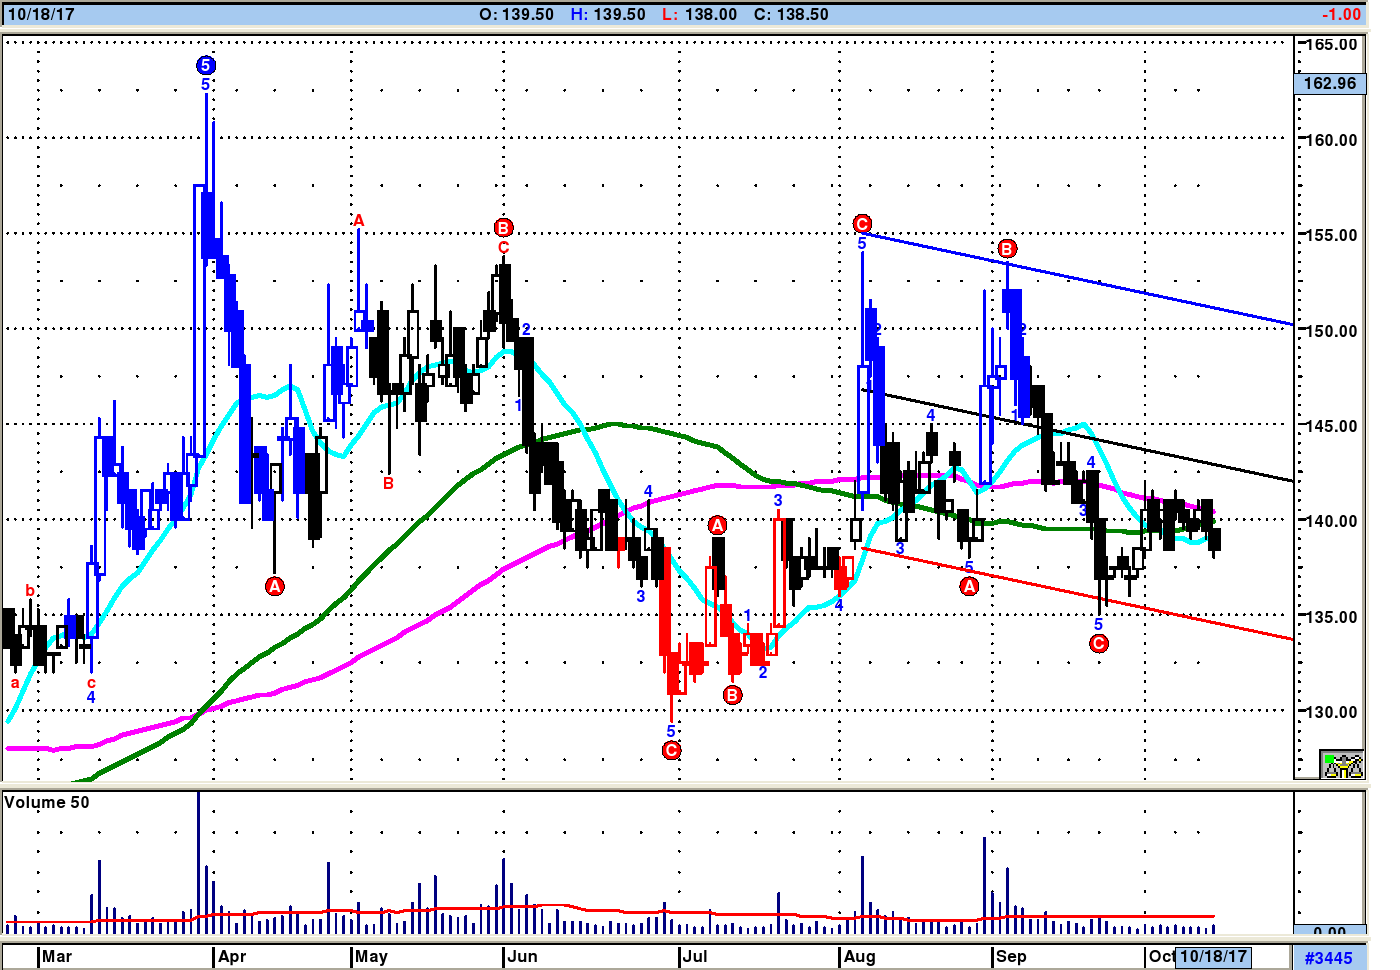The width and height of the screenshot is (1400, 970).
Task: Select the blue circled 5 at April peak
Action: click(x=205, y=66)
